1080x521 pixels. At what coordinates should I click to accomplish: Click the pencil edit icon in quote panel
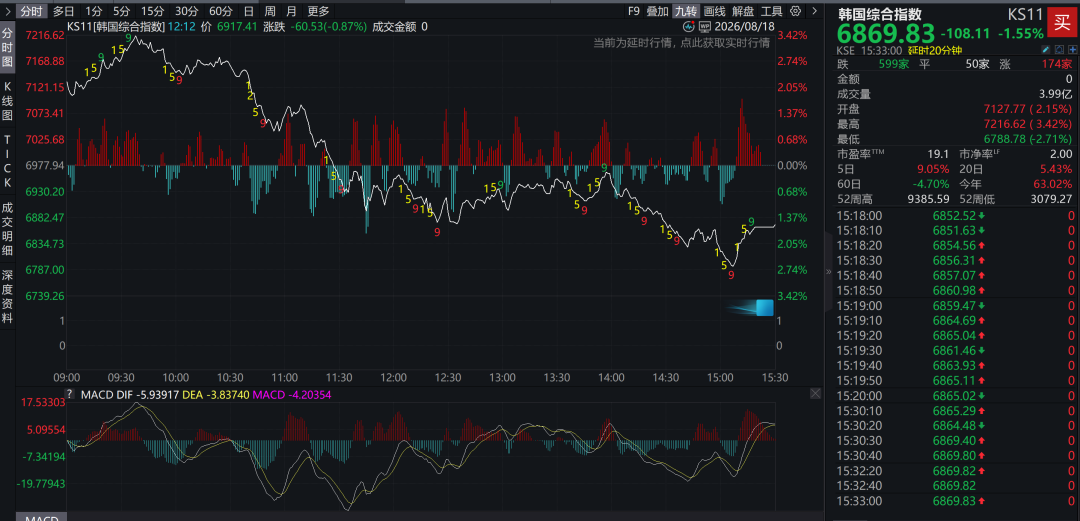pos(1046,50)
